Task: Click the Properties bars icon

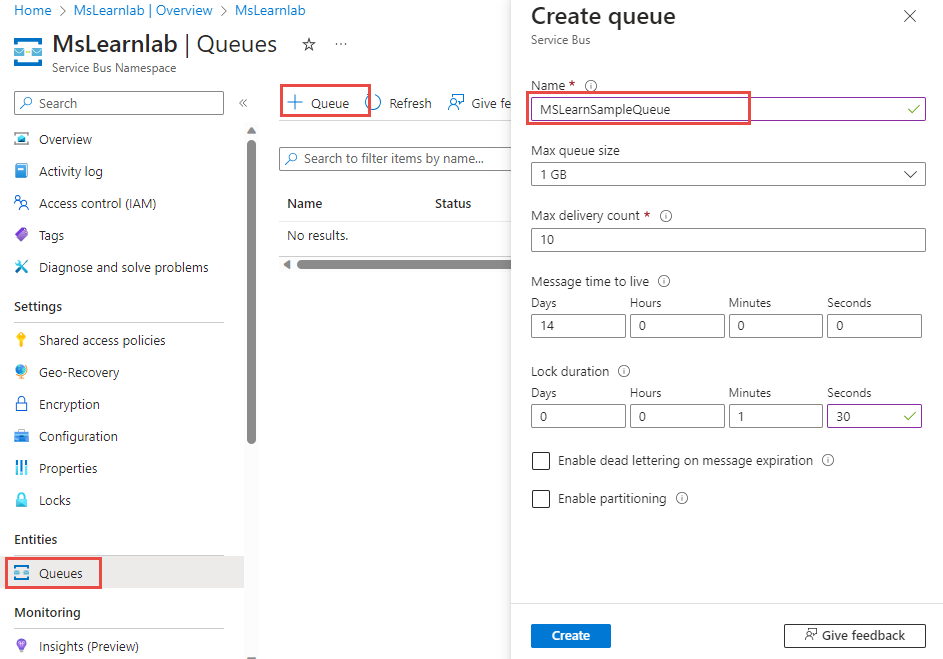Action: [x=22, y=468]
